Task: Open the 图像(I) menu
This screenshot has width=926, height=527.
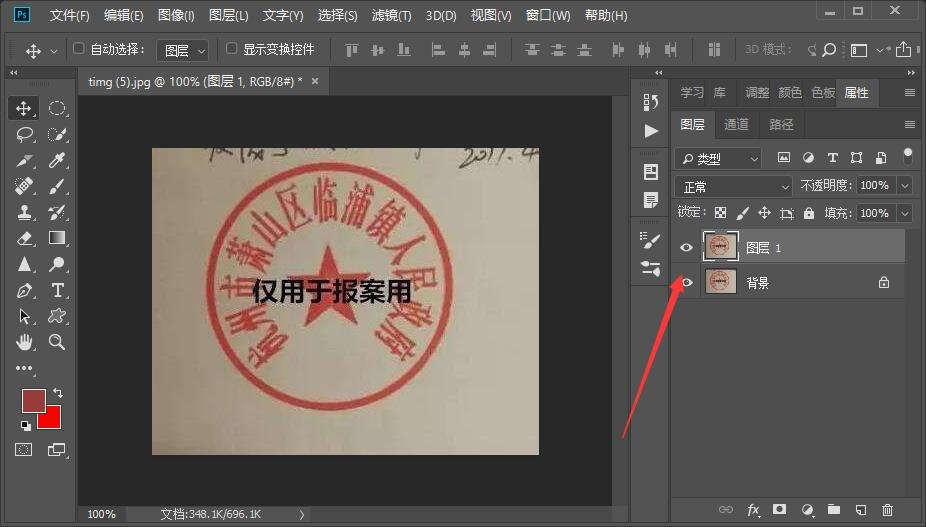Action: pos(176,15)
